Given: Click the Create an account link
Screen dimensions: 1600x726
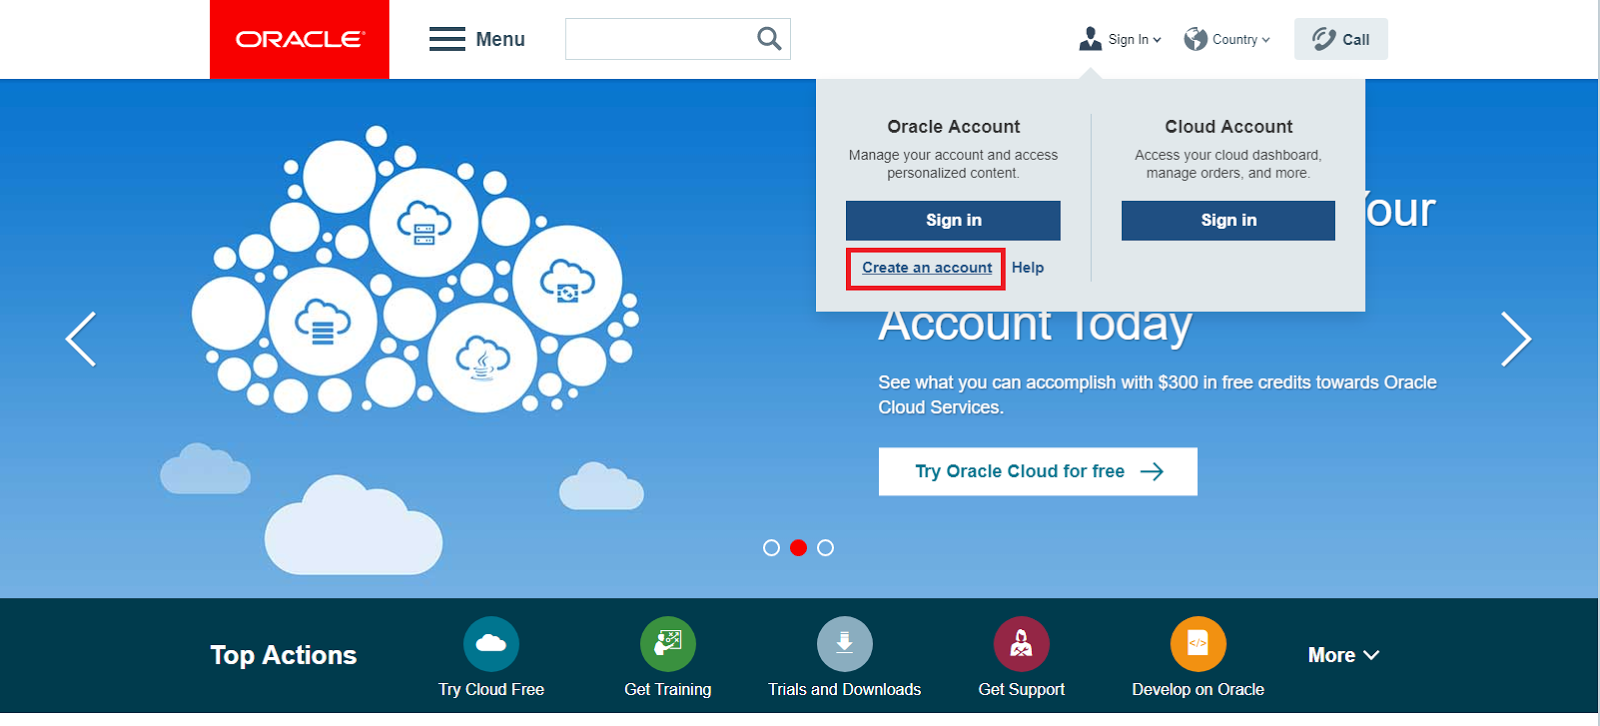Looking at the screenshot, I should (927, 268).
